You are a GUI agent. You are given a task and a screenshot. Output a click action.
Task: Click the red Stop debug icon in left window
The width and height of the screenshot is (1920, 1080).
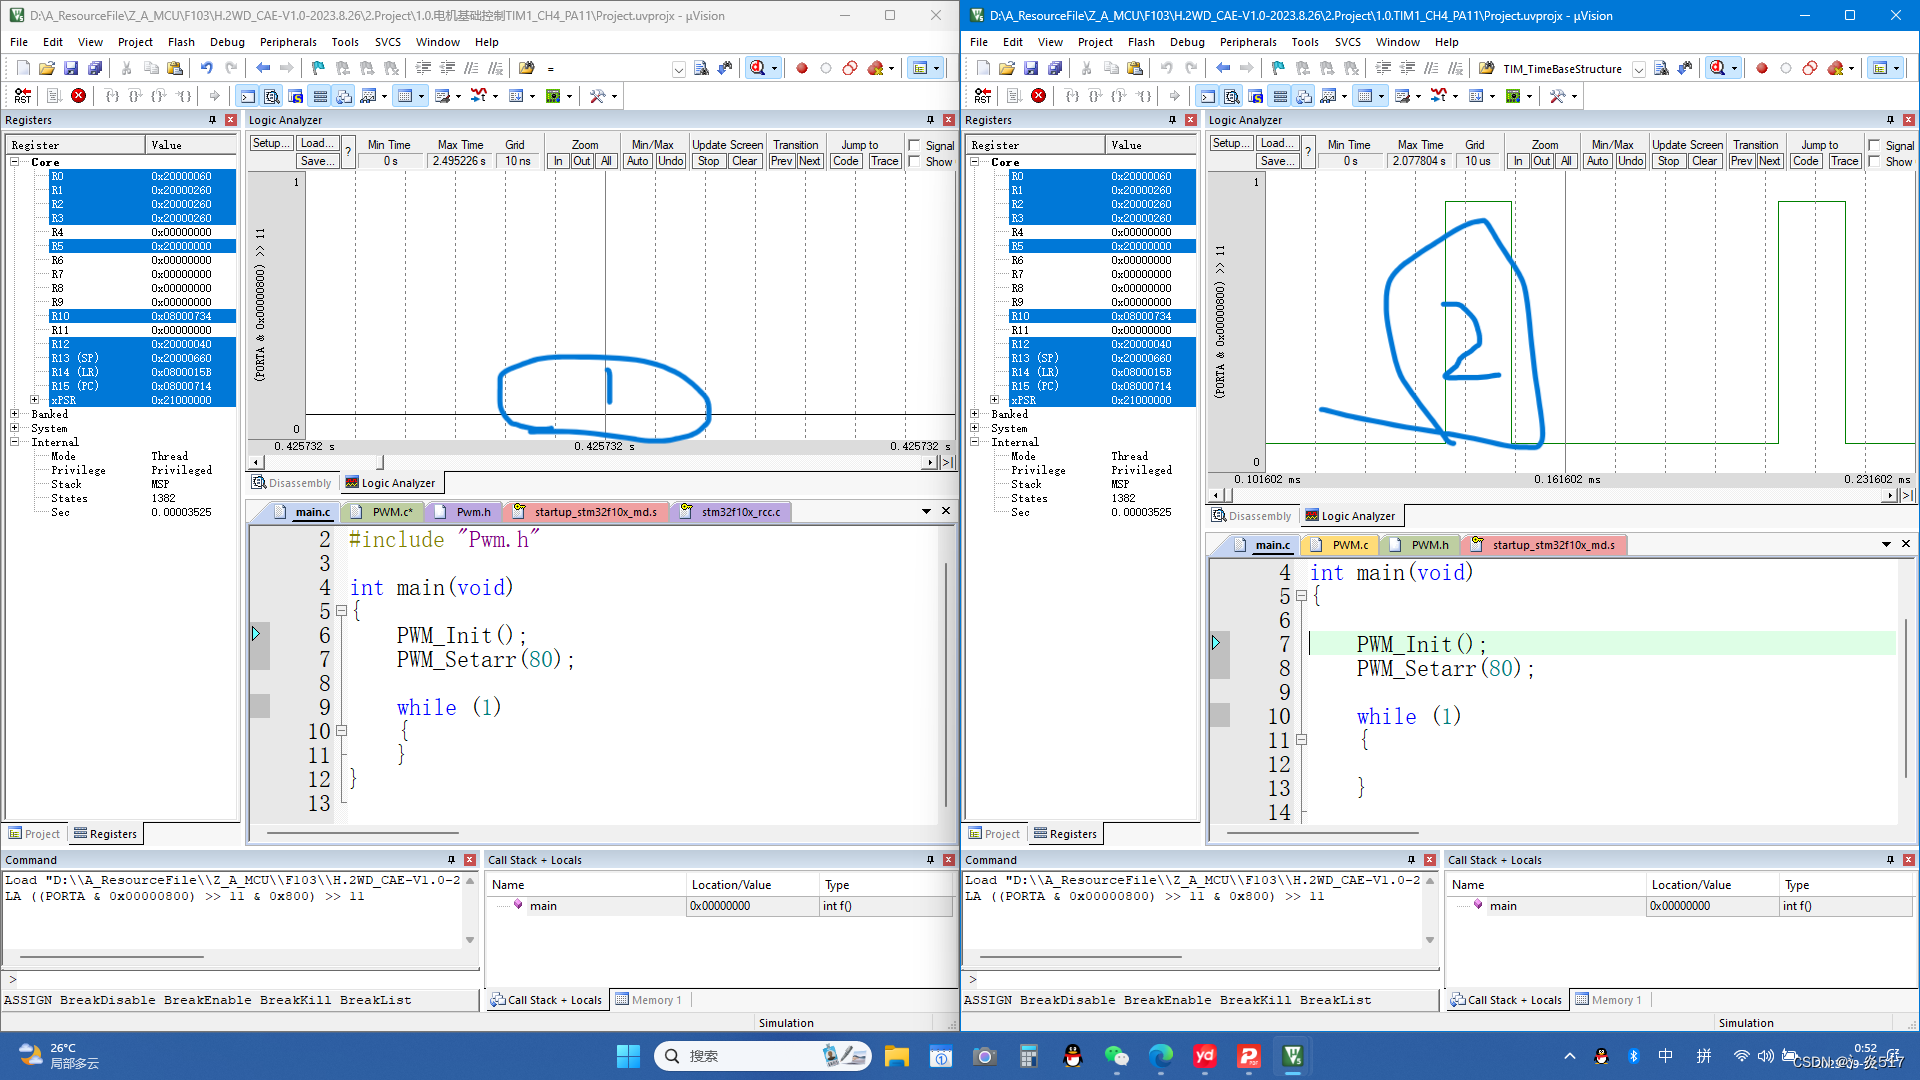(78, 96)
